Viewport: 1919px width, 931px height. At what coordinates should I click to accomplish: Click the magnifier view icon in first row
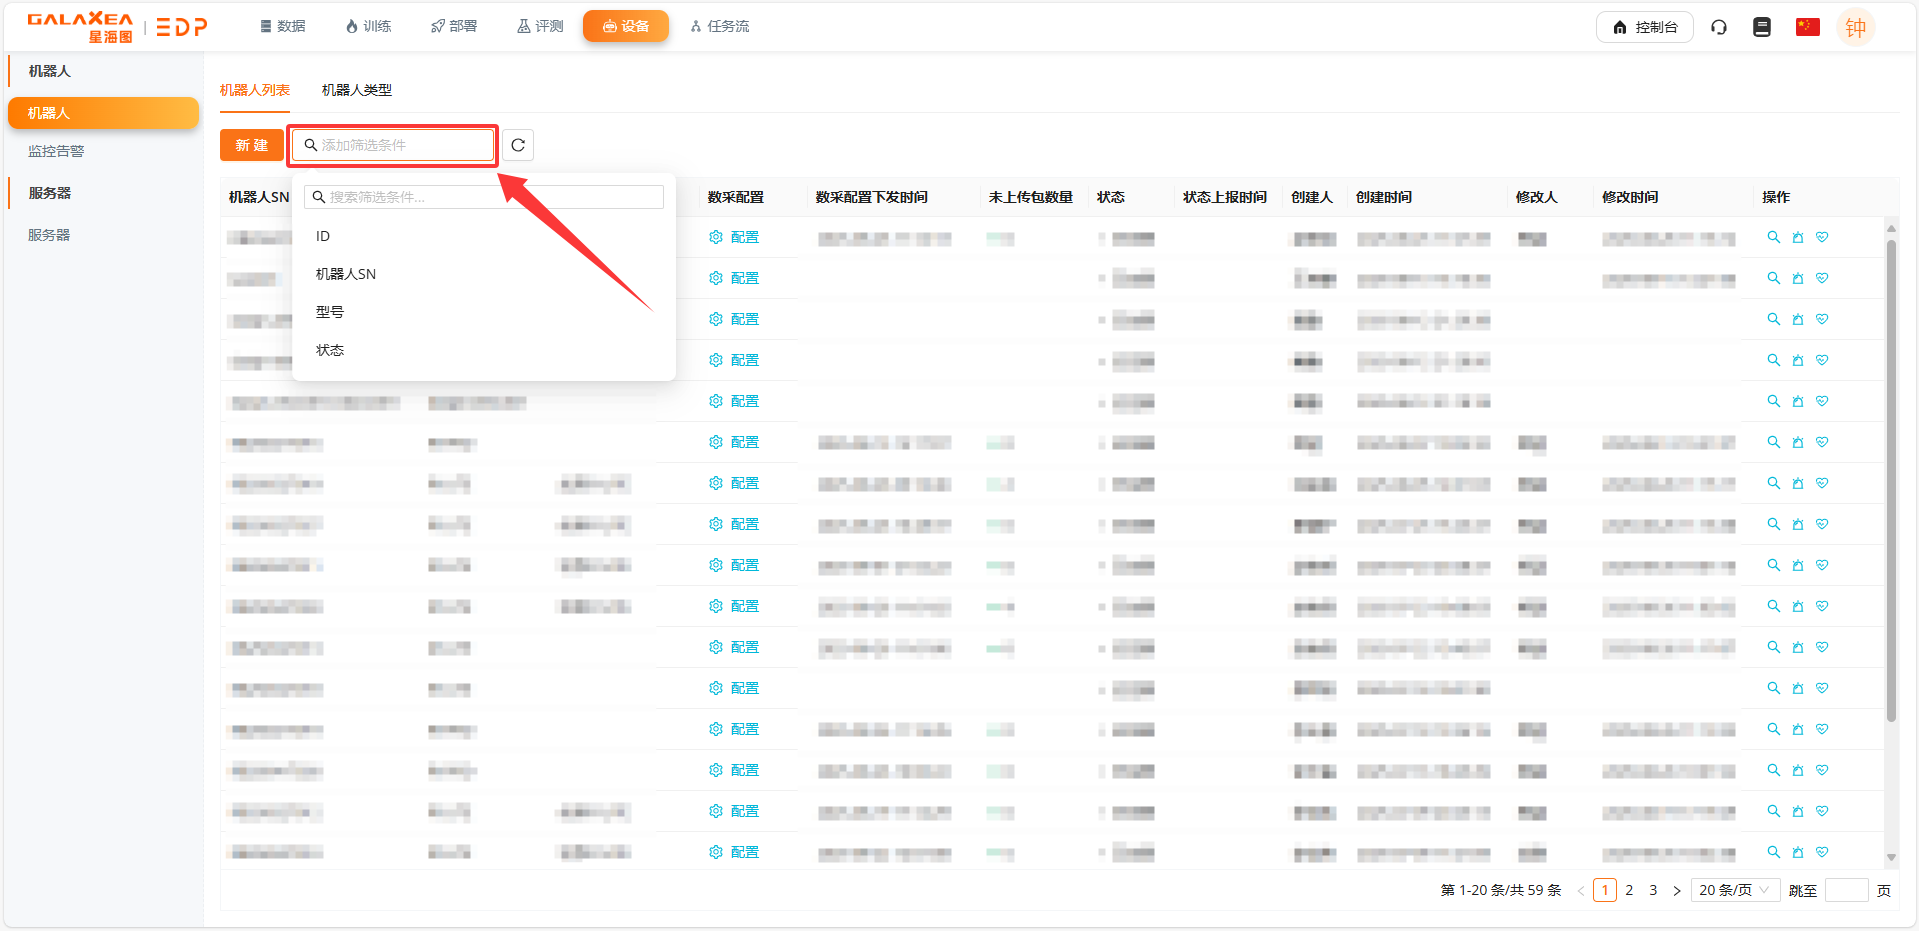(1773, 237)
